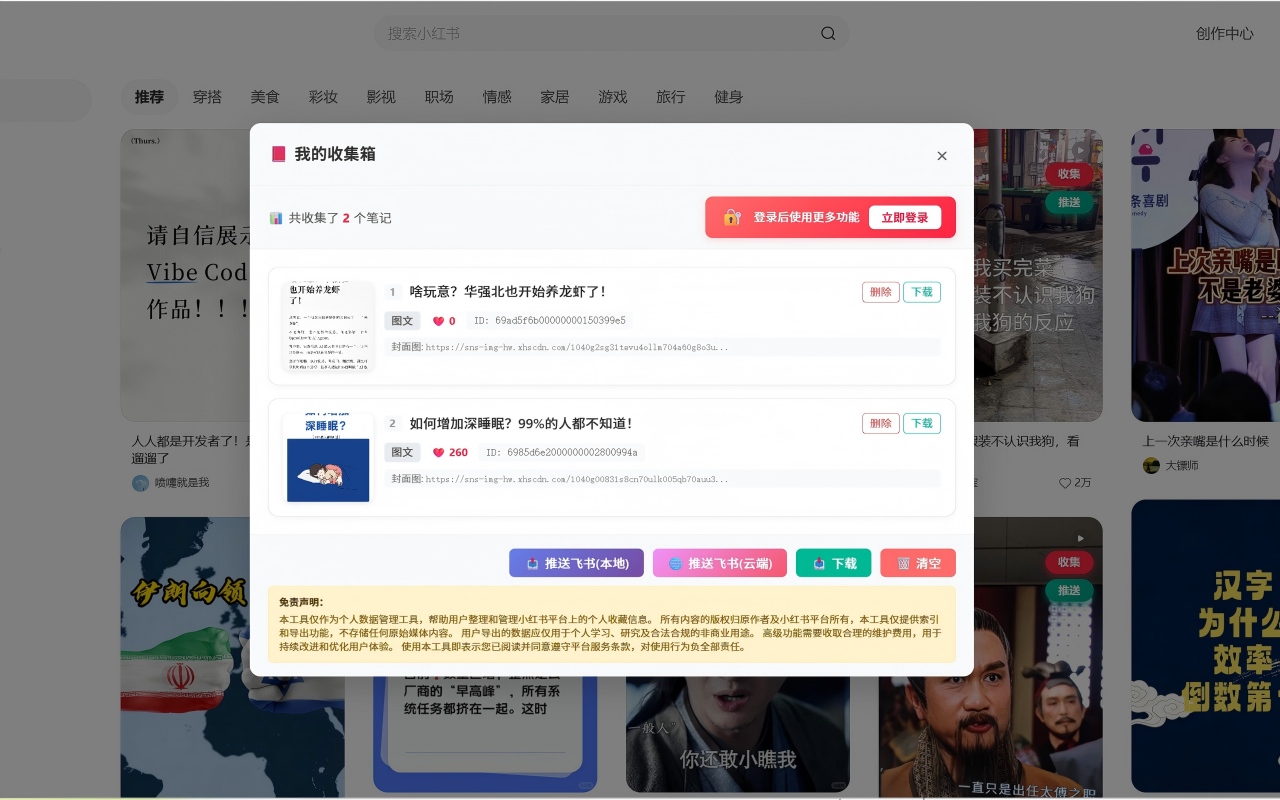
Task: Click the 免责声明 heading
Action: (300, 602)
